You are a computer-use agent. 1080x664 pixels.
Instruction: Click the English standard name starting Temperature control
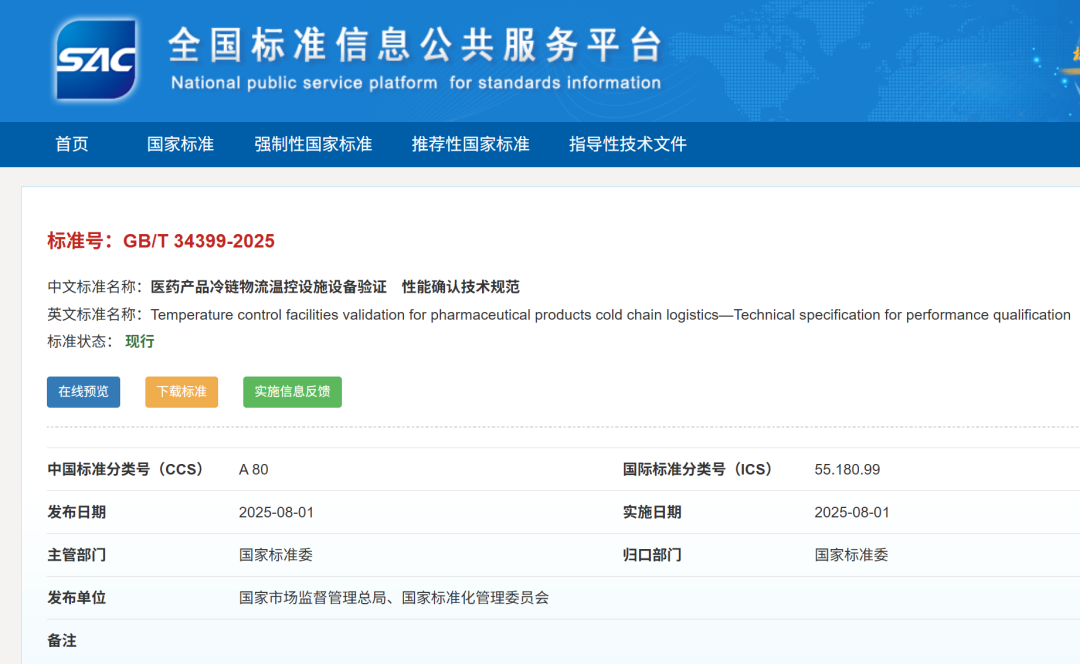coord(610,315)
